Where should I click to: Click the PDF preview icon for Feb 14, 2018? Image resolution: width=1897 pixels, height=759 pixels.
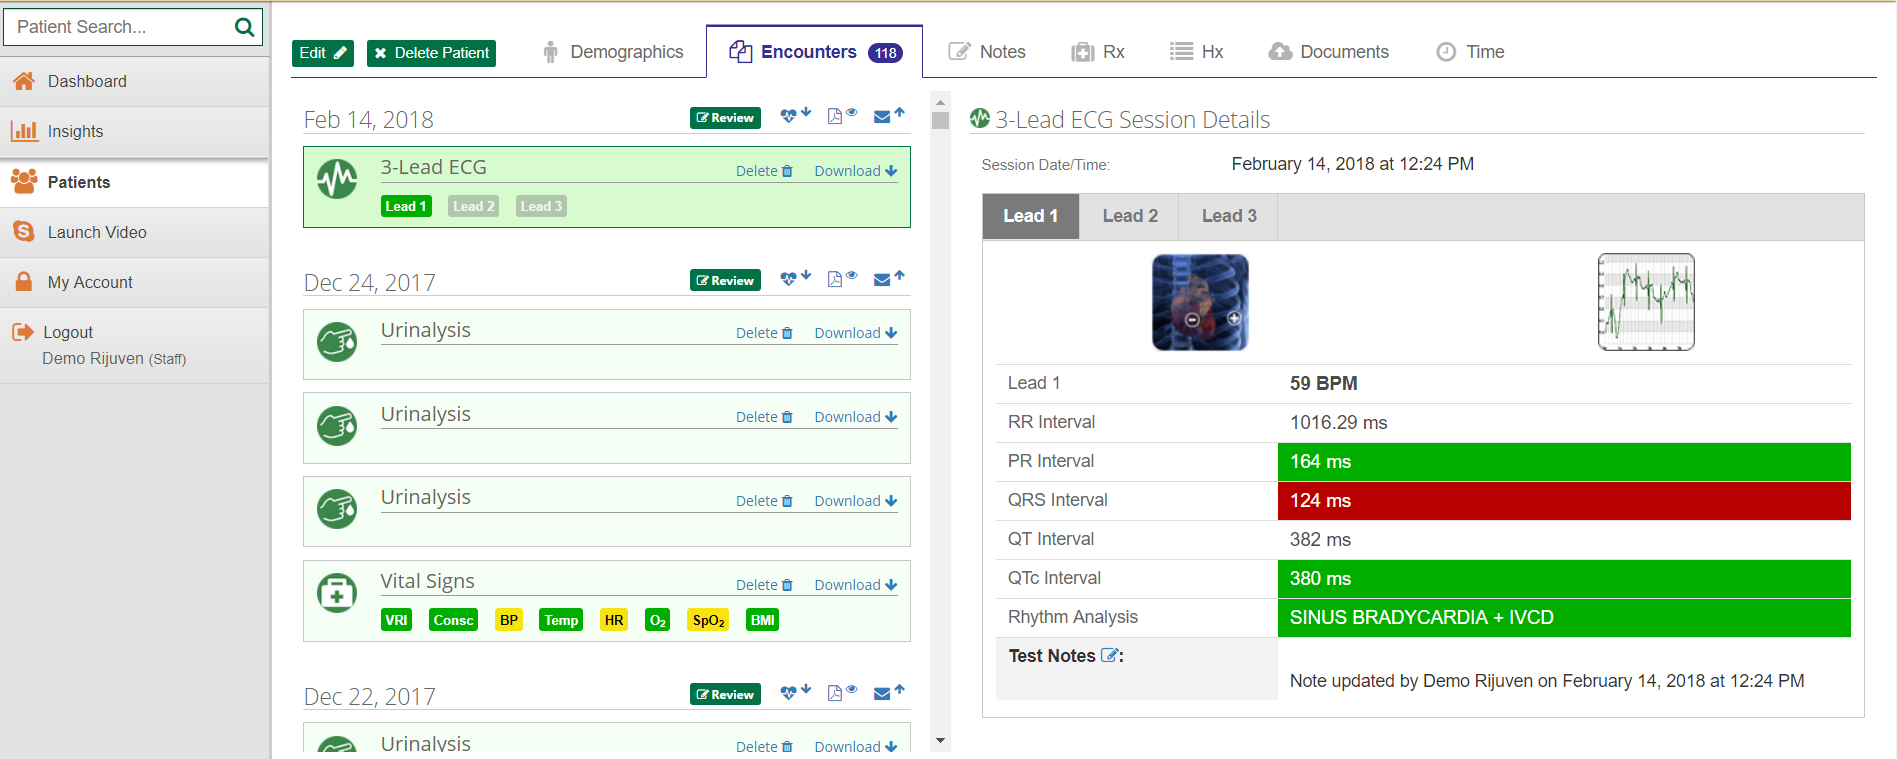coord(842,116)
